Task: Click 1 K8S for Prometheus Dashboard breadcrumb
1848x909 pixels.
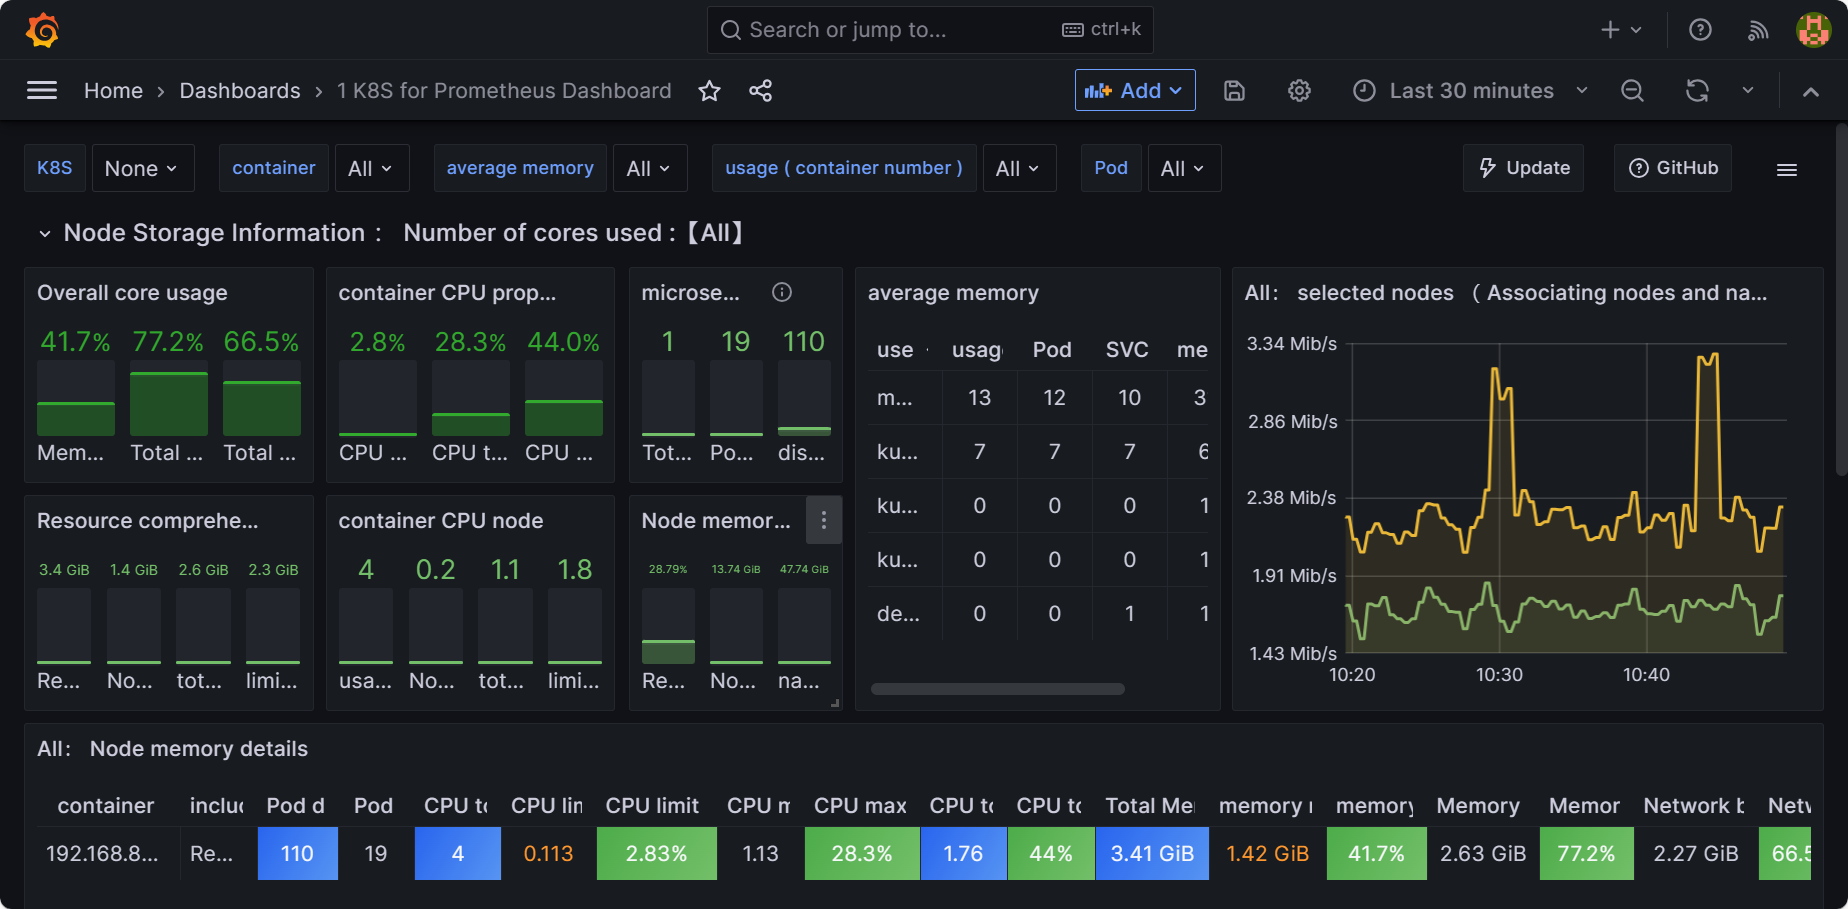Action: click(x=504, y=91)
